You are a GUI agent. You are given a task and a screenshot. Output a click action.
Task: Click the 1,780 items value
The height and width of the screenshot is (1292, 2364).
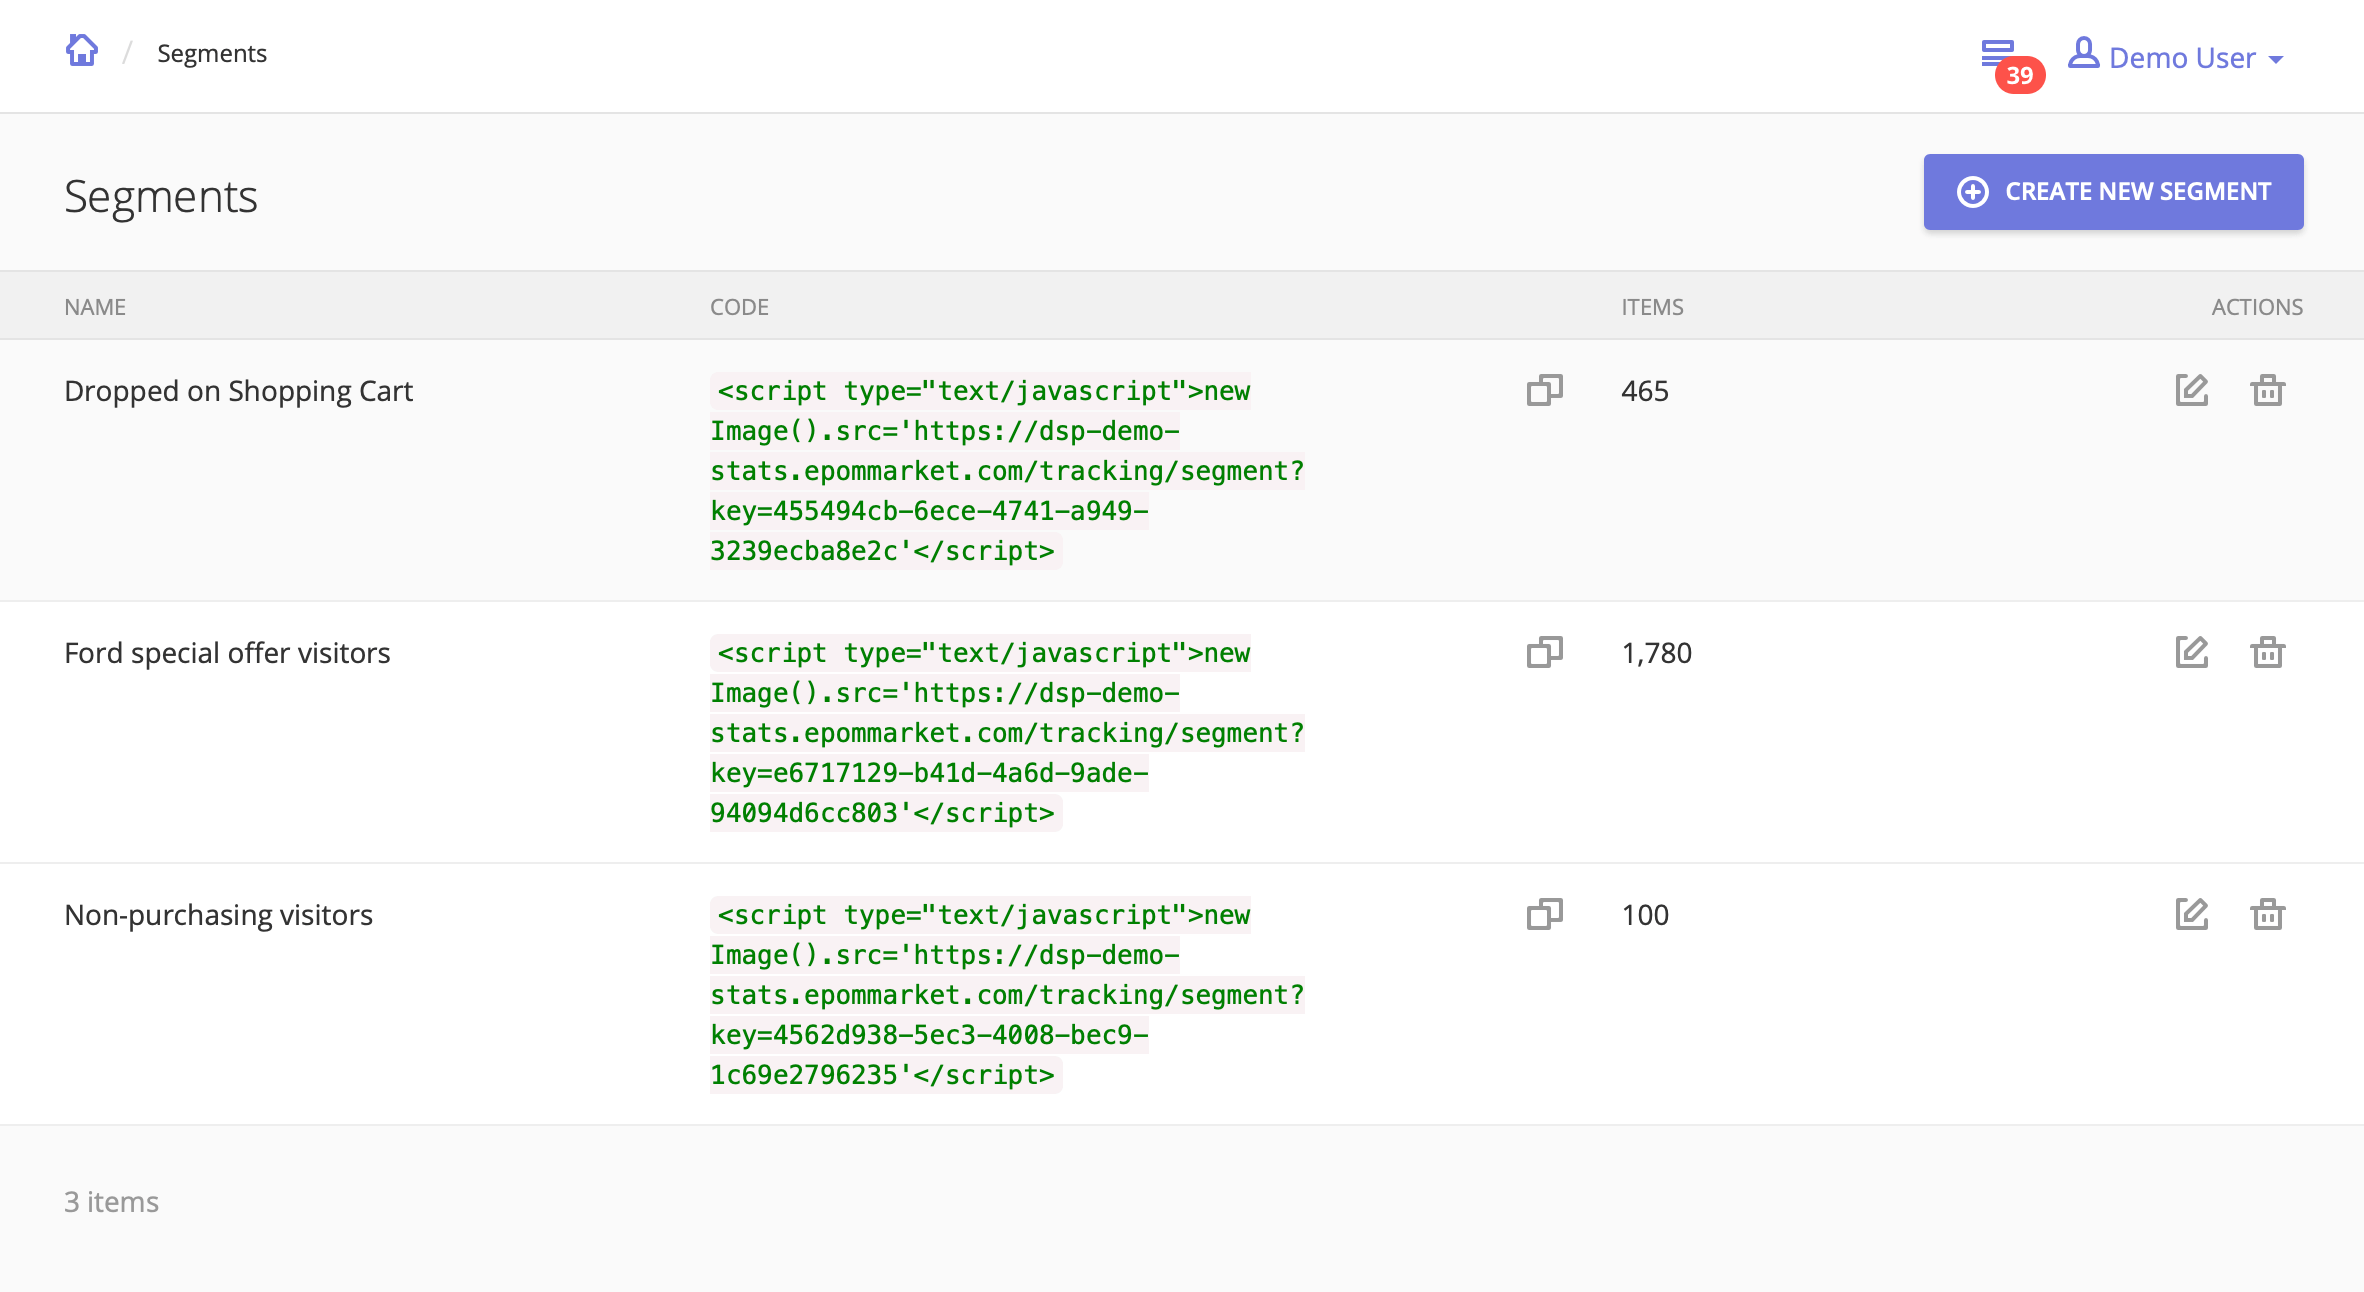tap(1656, 653)
